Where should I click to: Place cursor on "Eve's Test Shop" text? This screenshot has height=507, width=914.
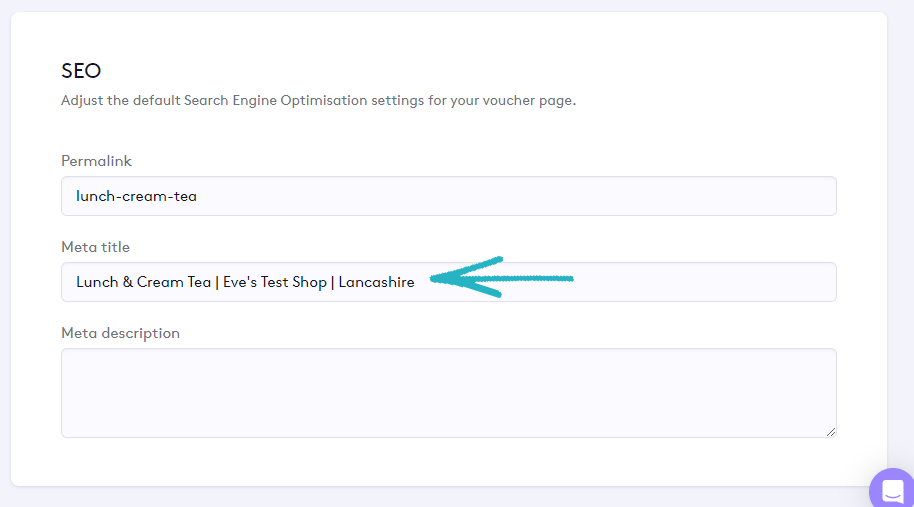point(275,282)
